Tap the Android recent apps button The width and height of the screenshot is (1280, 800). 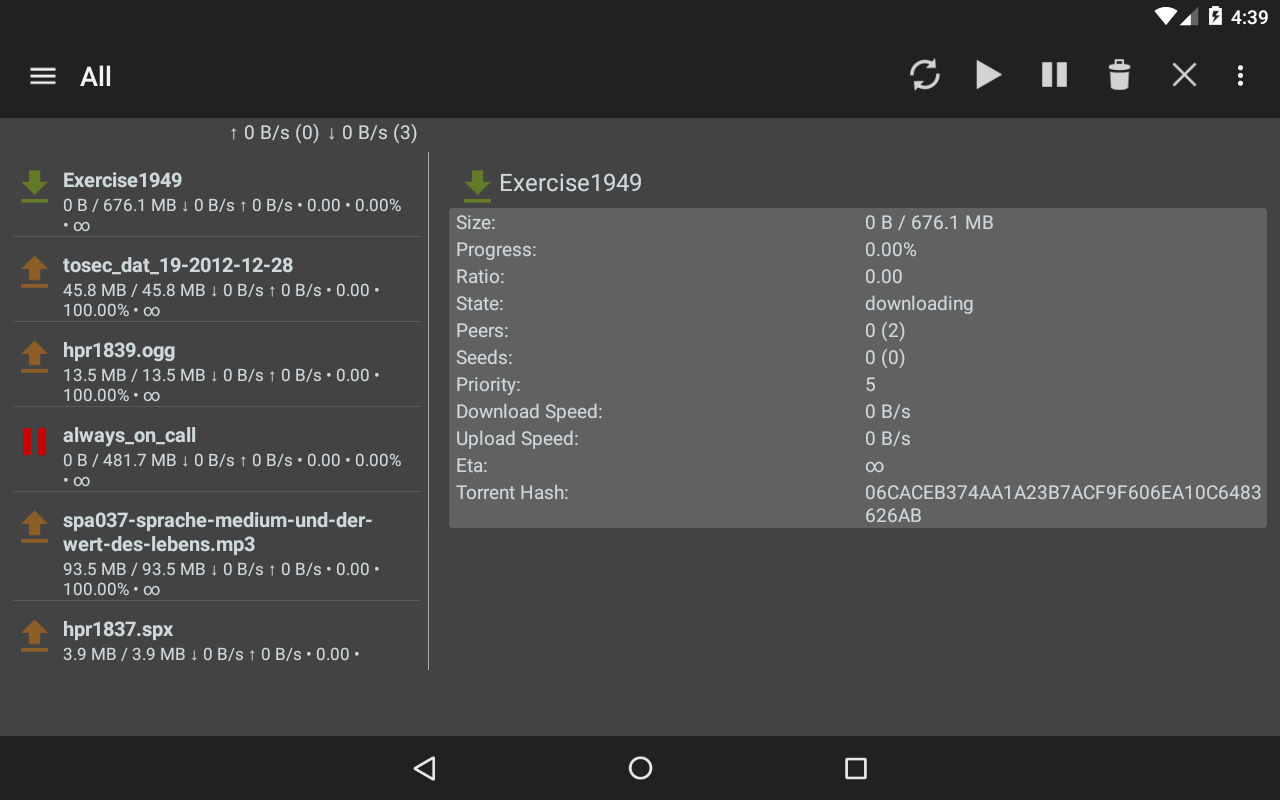coord(855,768)
